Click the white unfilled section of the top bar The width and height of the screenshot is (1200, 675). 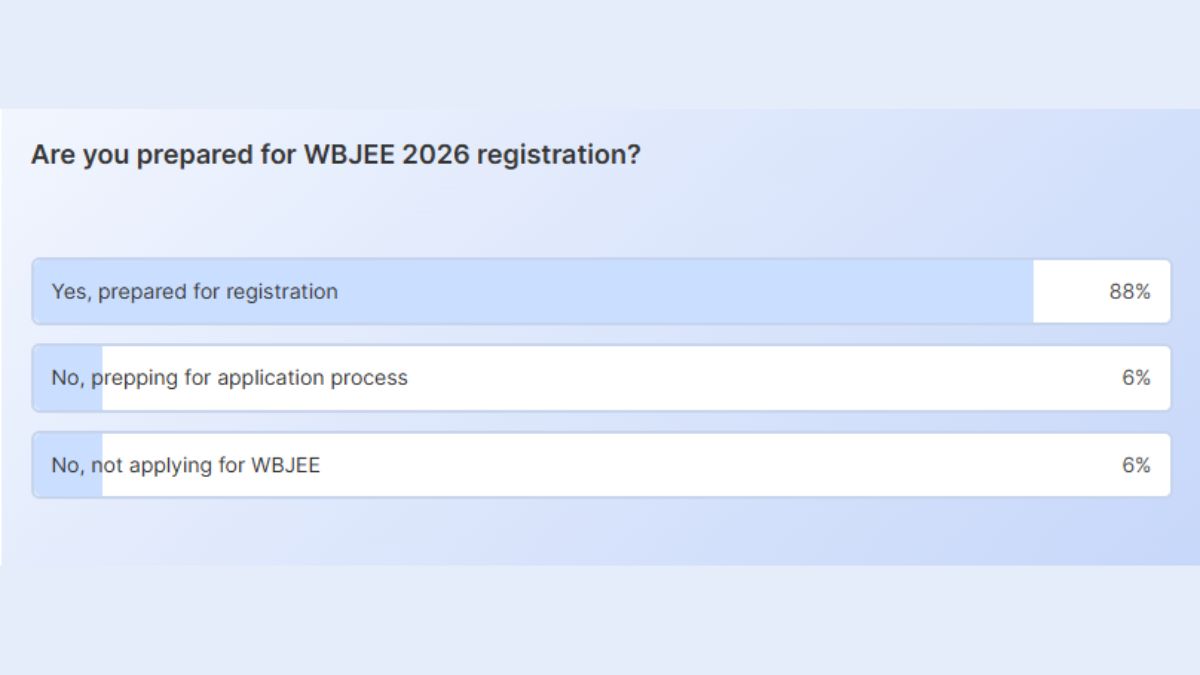point(1070,291)
